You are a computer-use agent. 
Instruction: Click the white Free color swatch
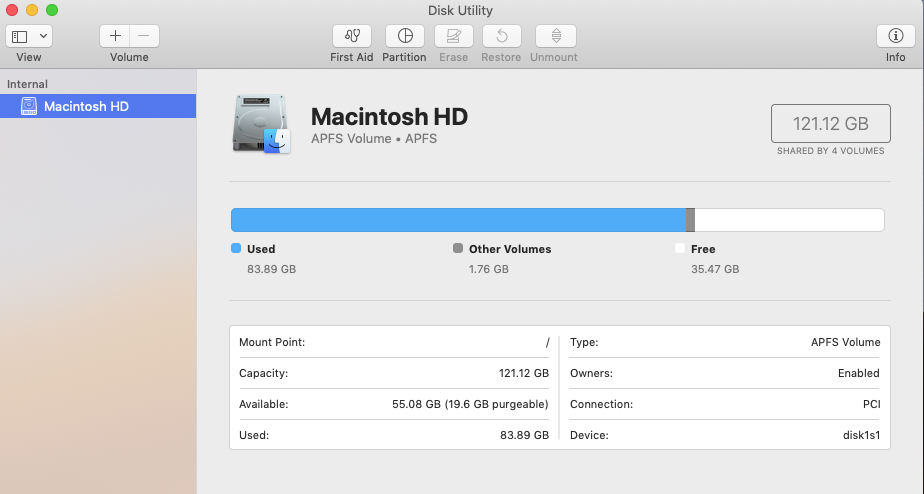point(680,248)
